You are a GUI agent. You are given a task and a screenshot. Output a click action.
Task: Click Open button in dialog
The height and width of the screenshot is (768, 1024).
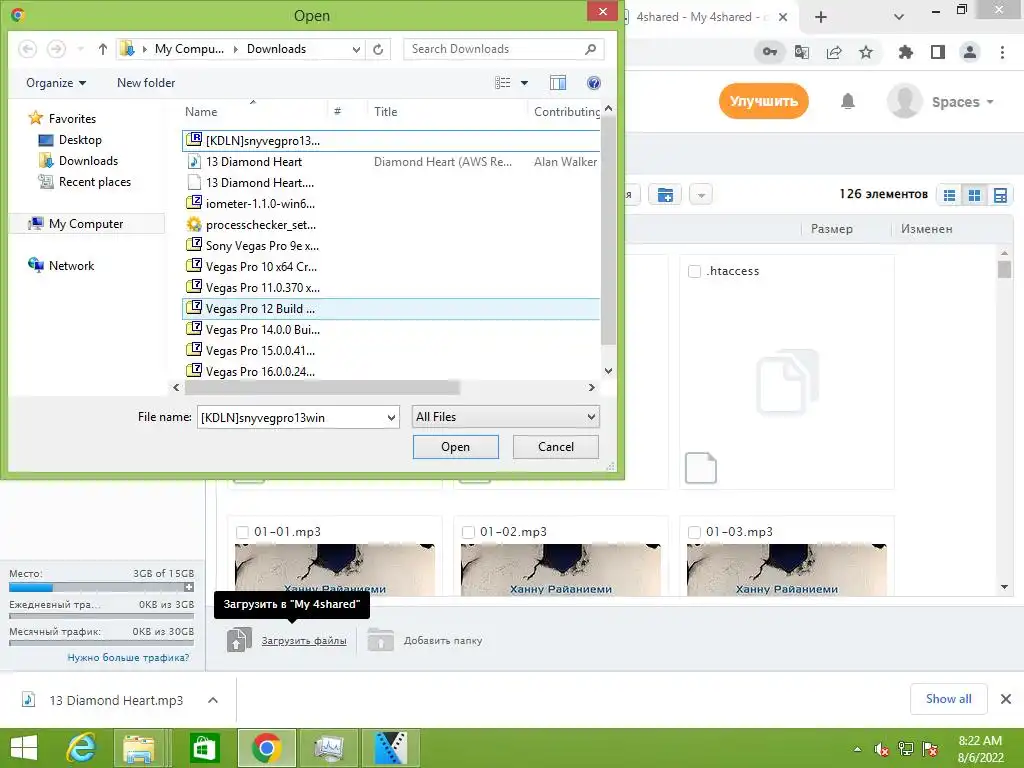click(456, 447)
